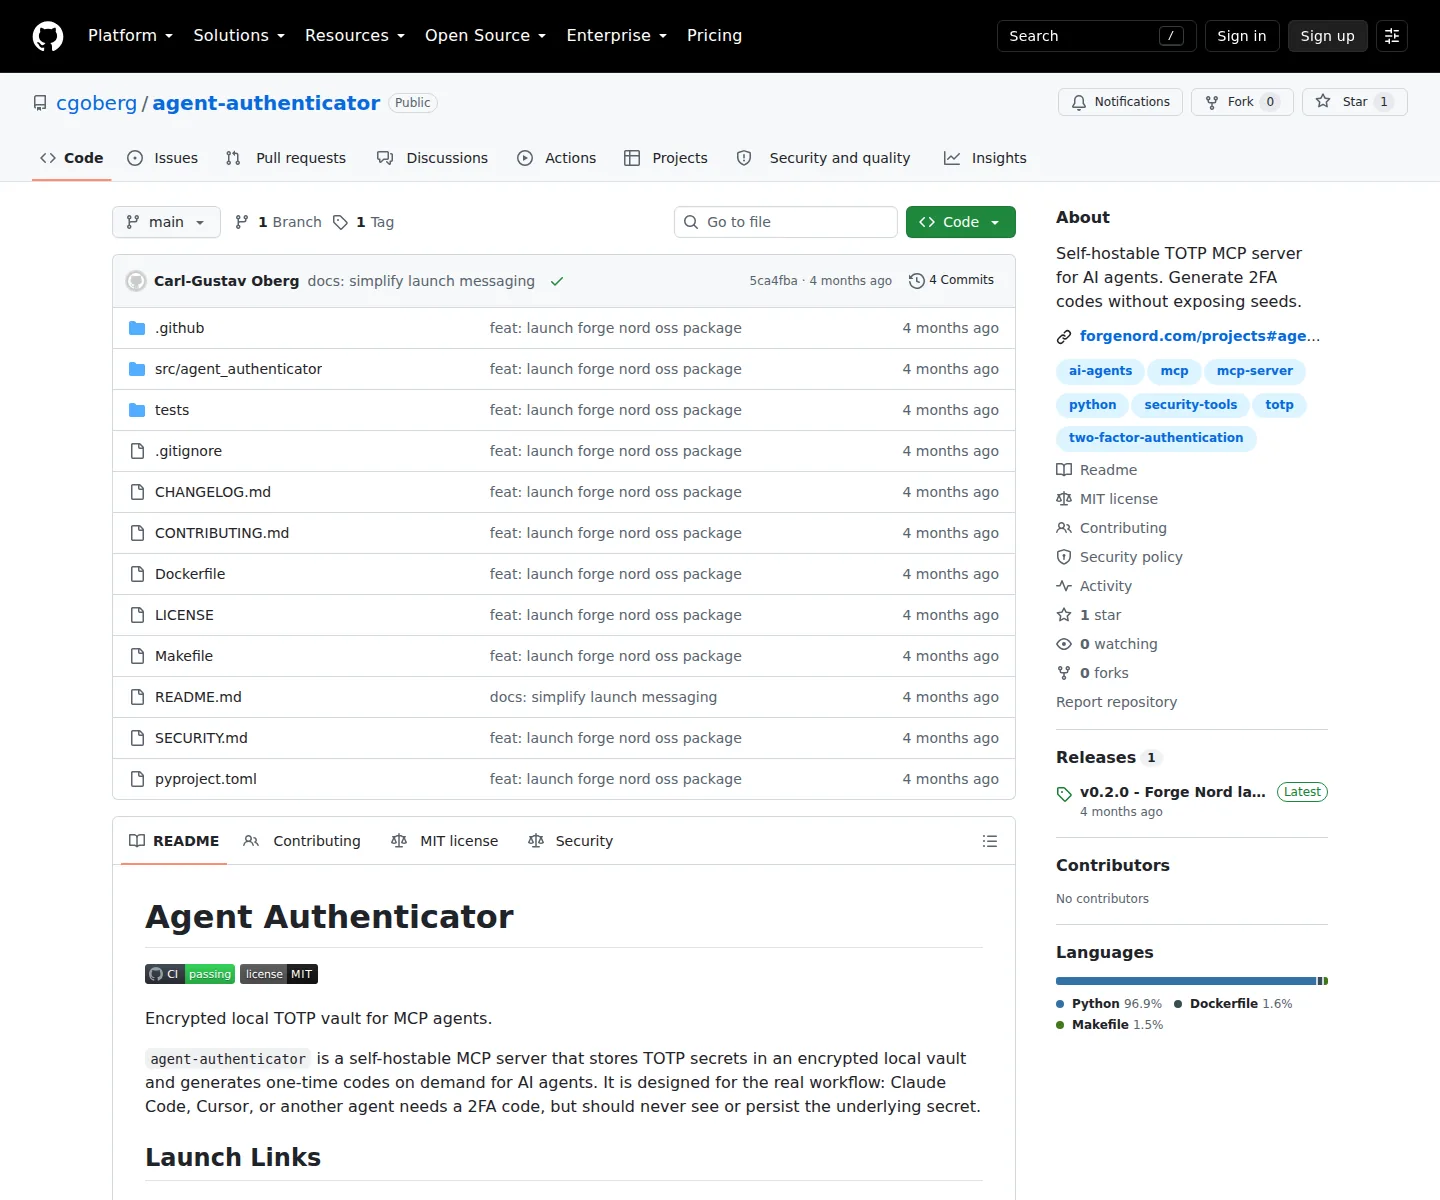The height and width of the screenshot is (1200, 1440).
Task: Open the Pricing link
Action: point(714,36)
